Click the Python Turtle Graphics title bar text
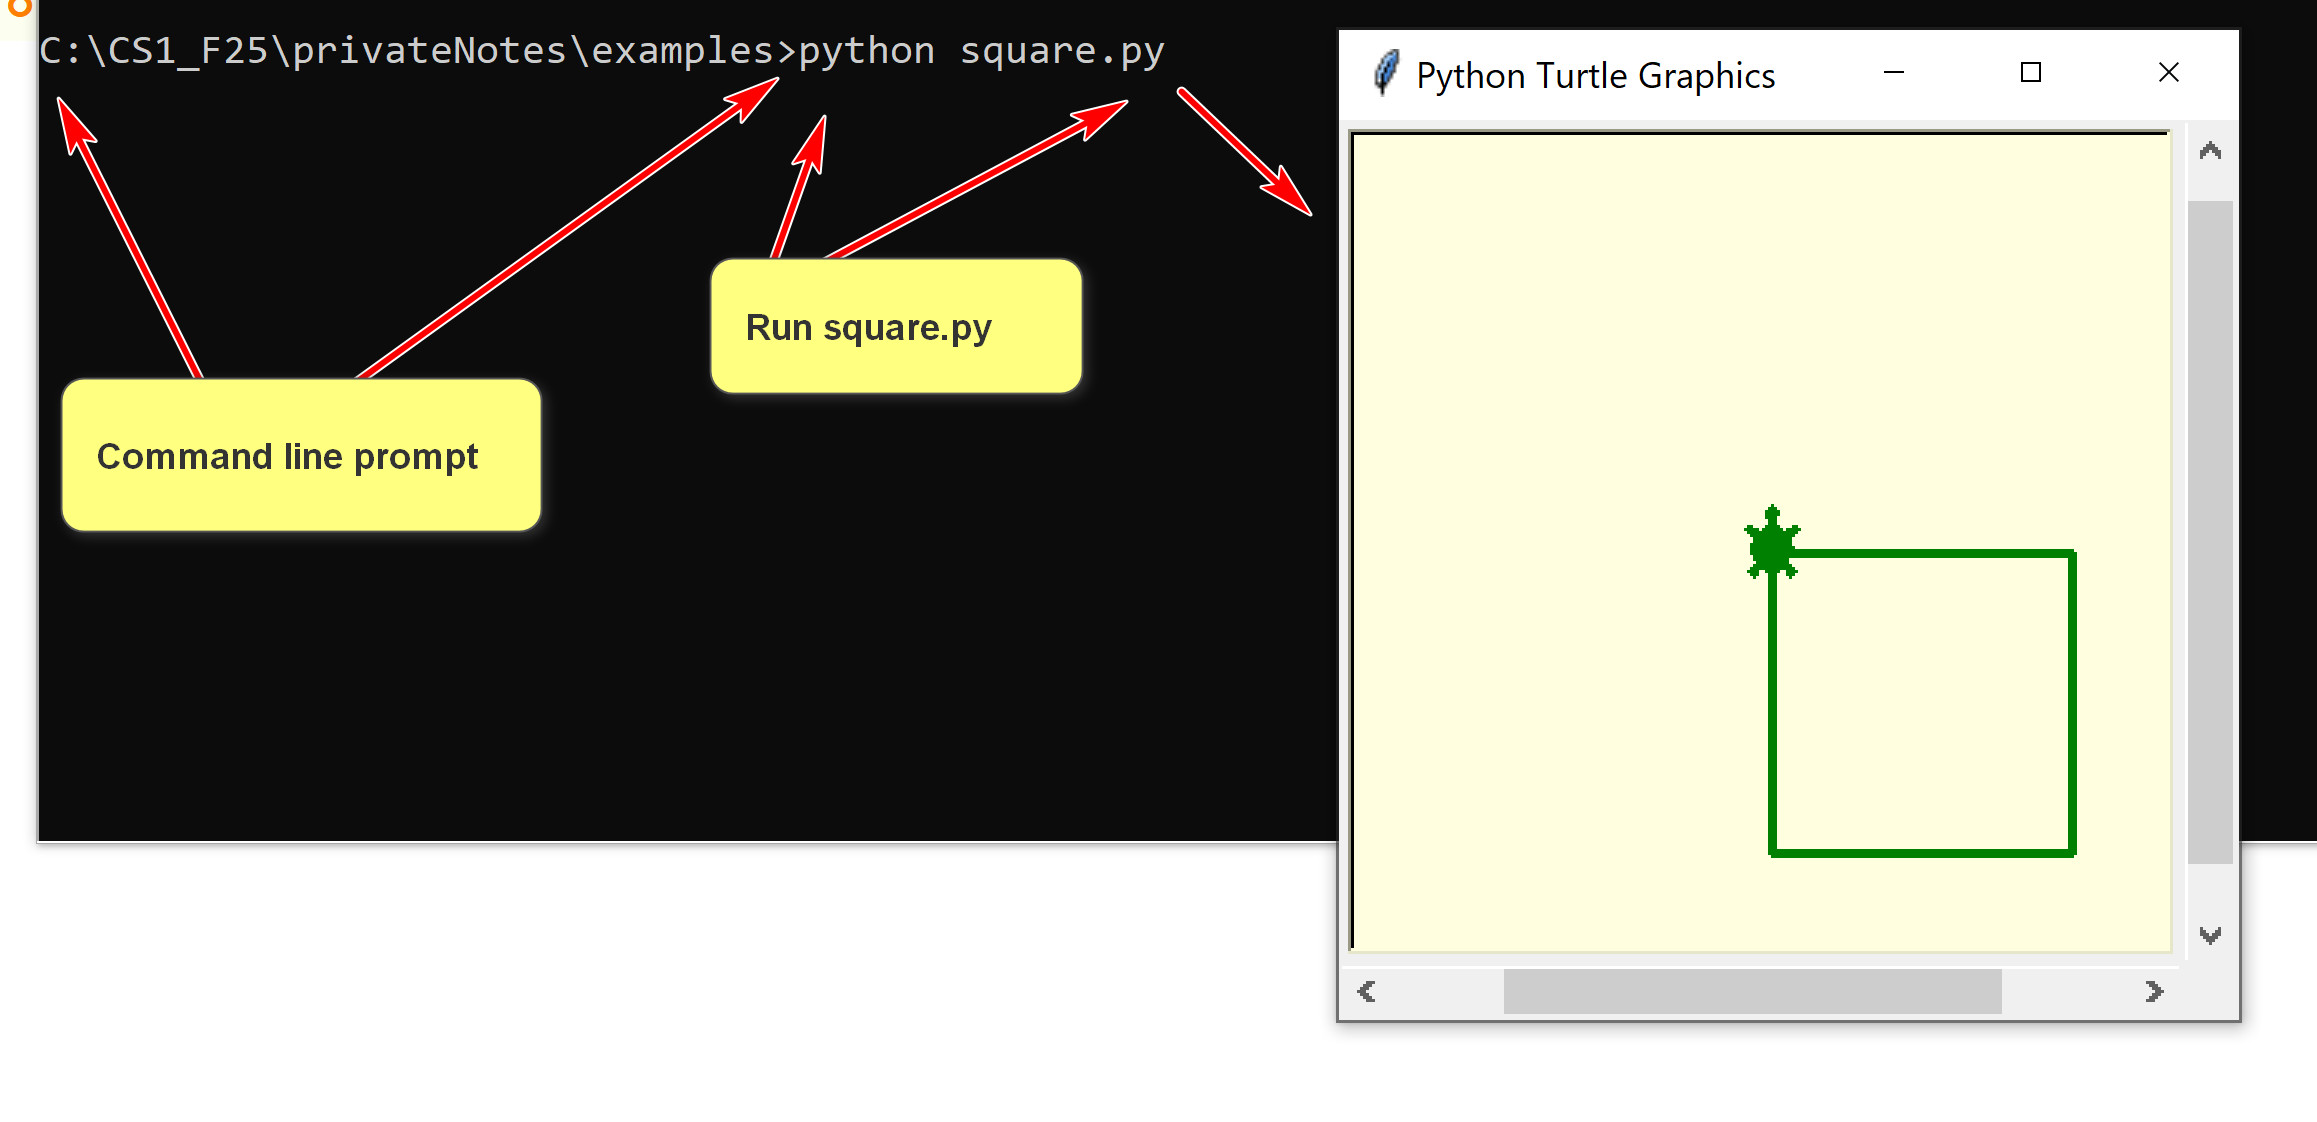 [1595, 76]
